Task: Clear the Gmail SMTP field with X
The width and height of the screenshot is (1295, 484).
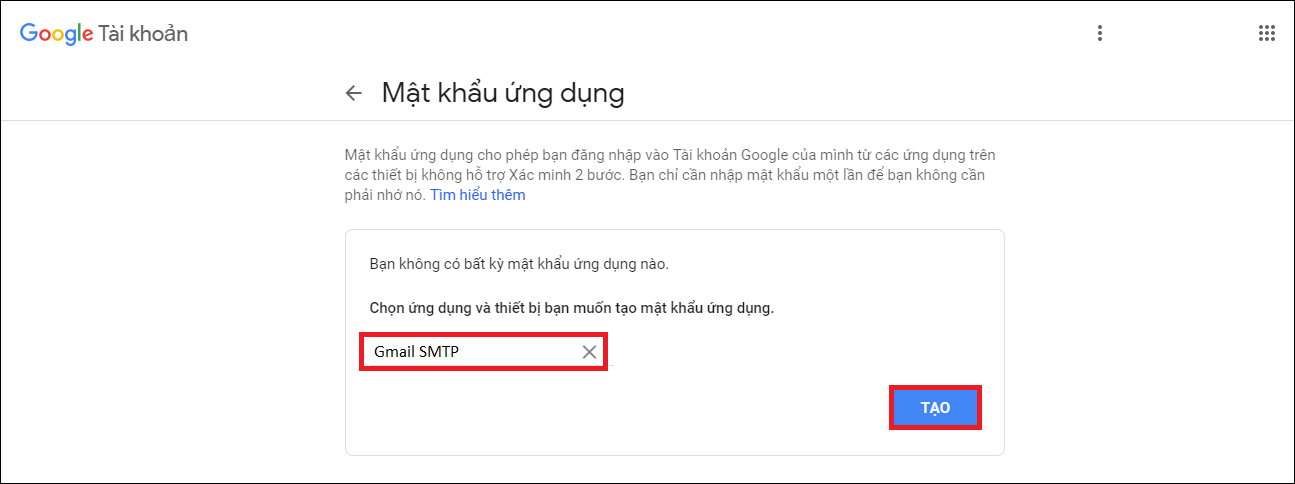Action: 589,352
